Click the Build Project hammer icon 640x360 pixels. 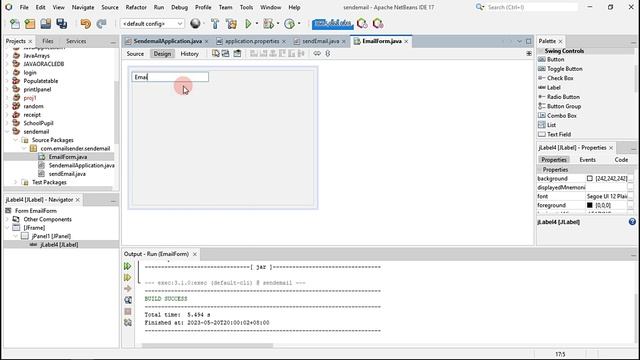click(x=215, y=24)
